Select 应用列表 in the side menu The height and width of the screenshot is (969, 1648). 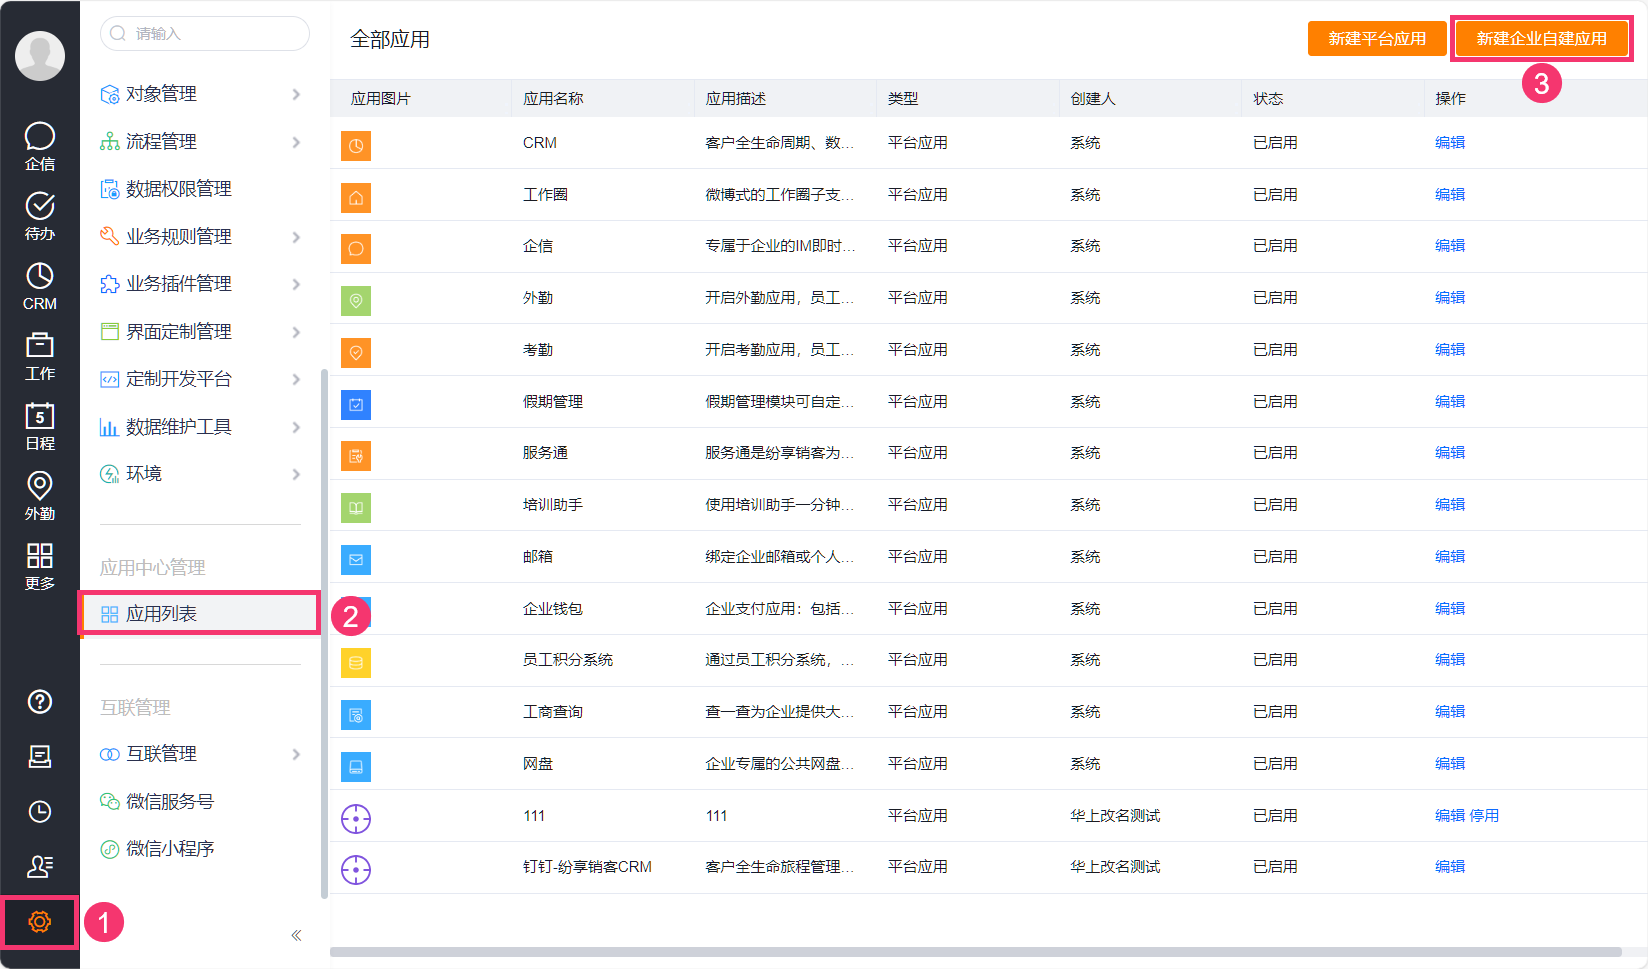[x=161, y=614]
